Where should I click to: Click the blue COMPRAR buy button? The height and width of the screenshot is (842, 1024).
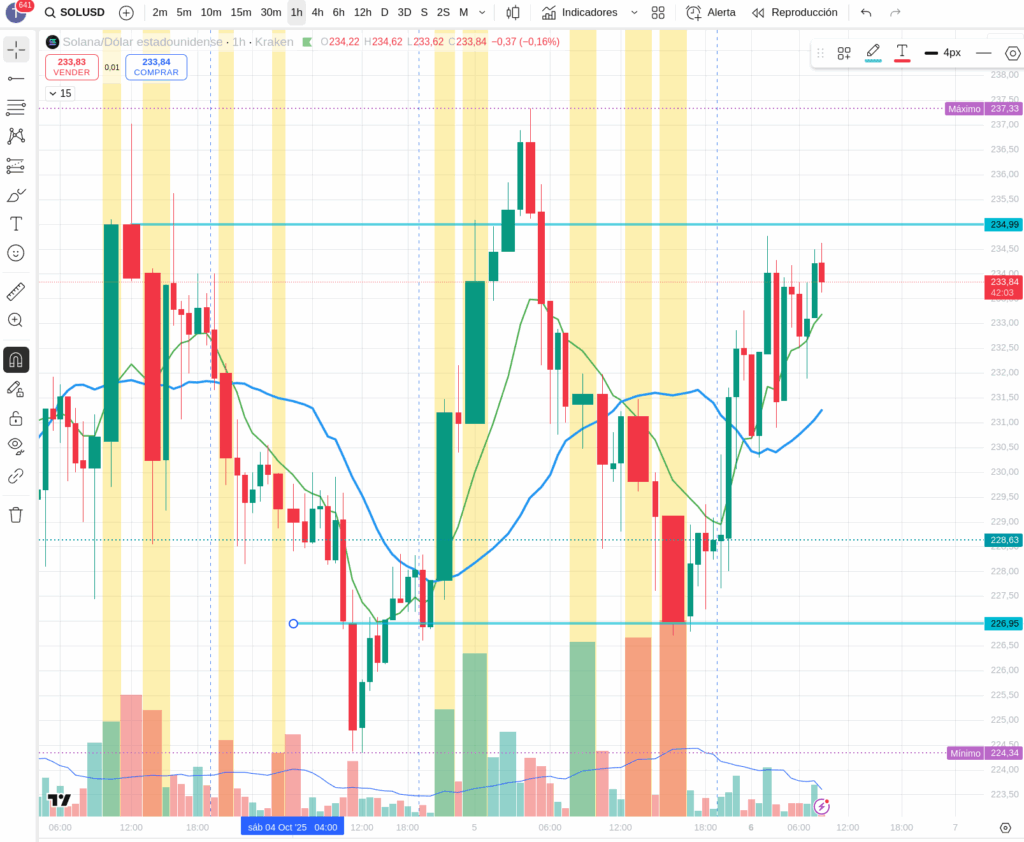tap(156, 67)
